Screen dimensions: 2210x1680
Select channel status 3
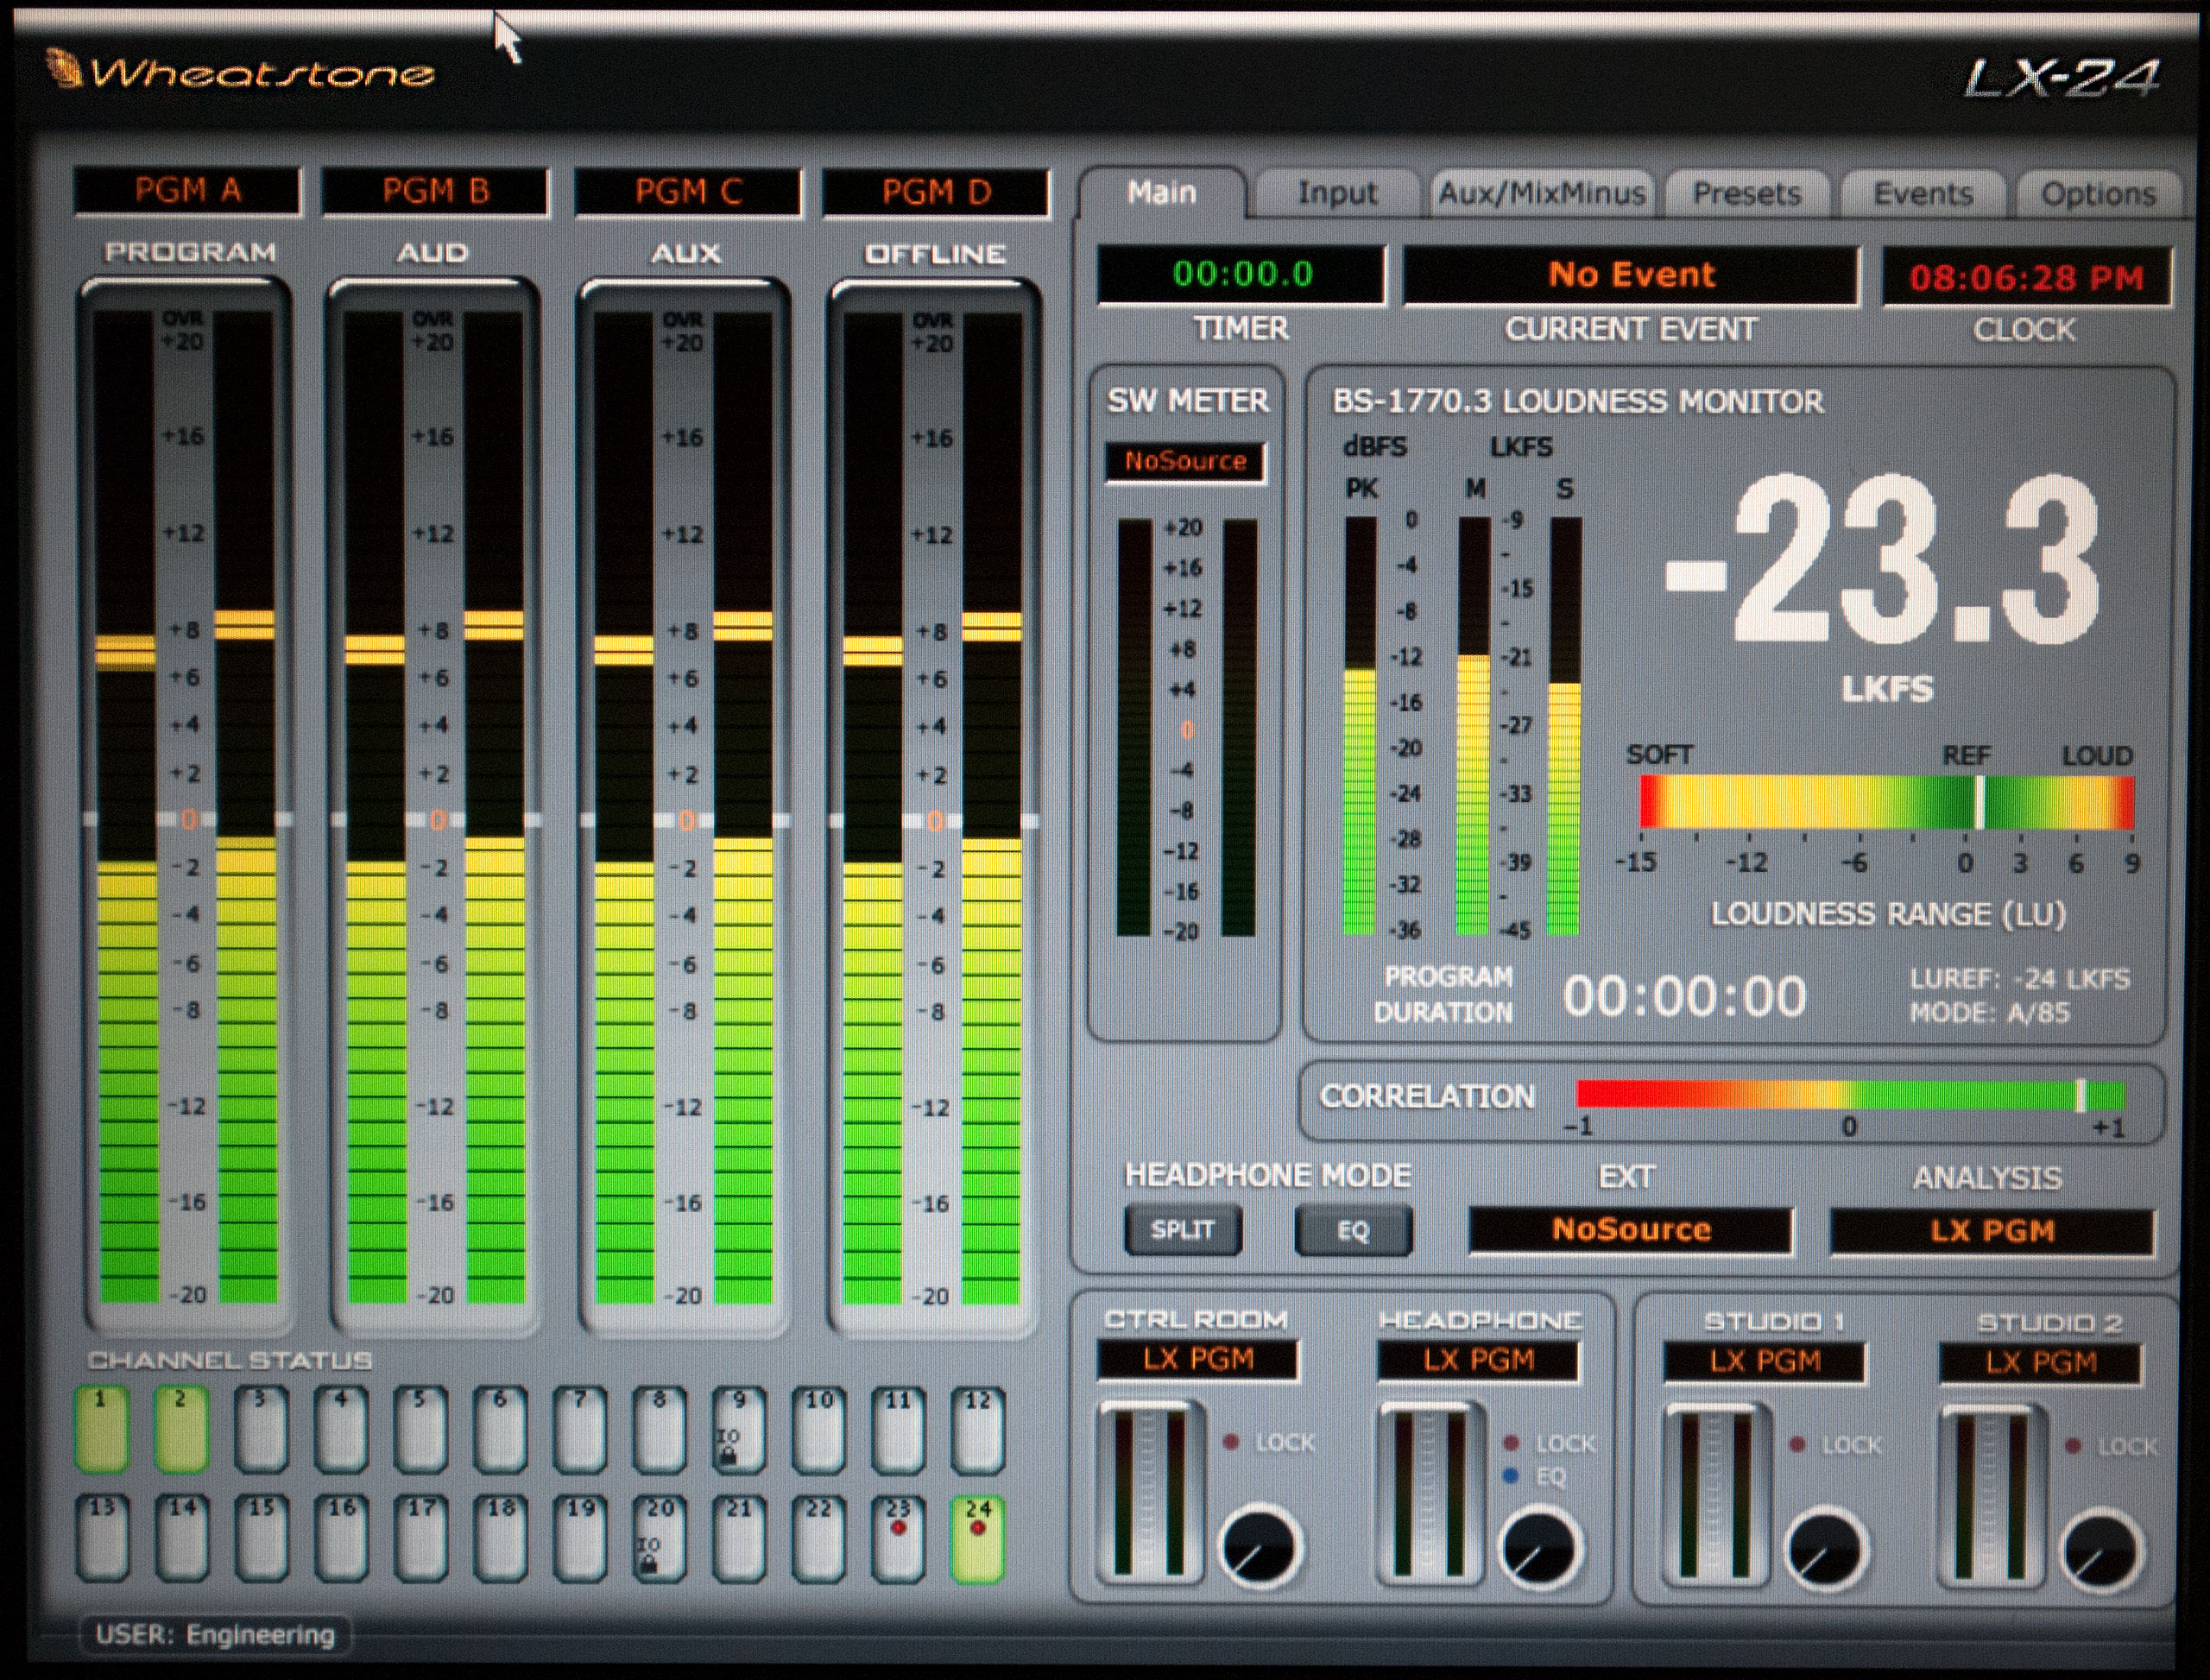pyautogui.click(x=261, y=1429)
